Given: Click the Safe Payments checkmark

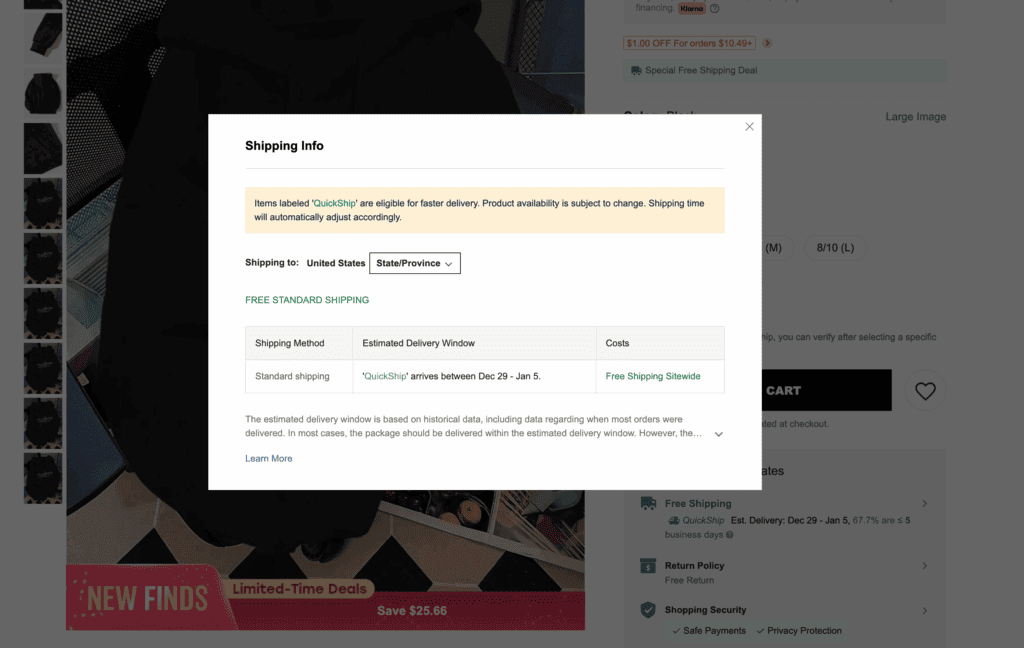Looking at the screenshot, I should point(677,630).
